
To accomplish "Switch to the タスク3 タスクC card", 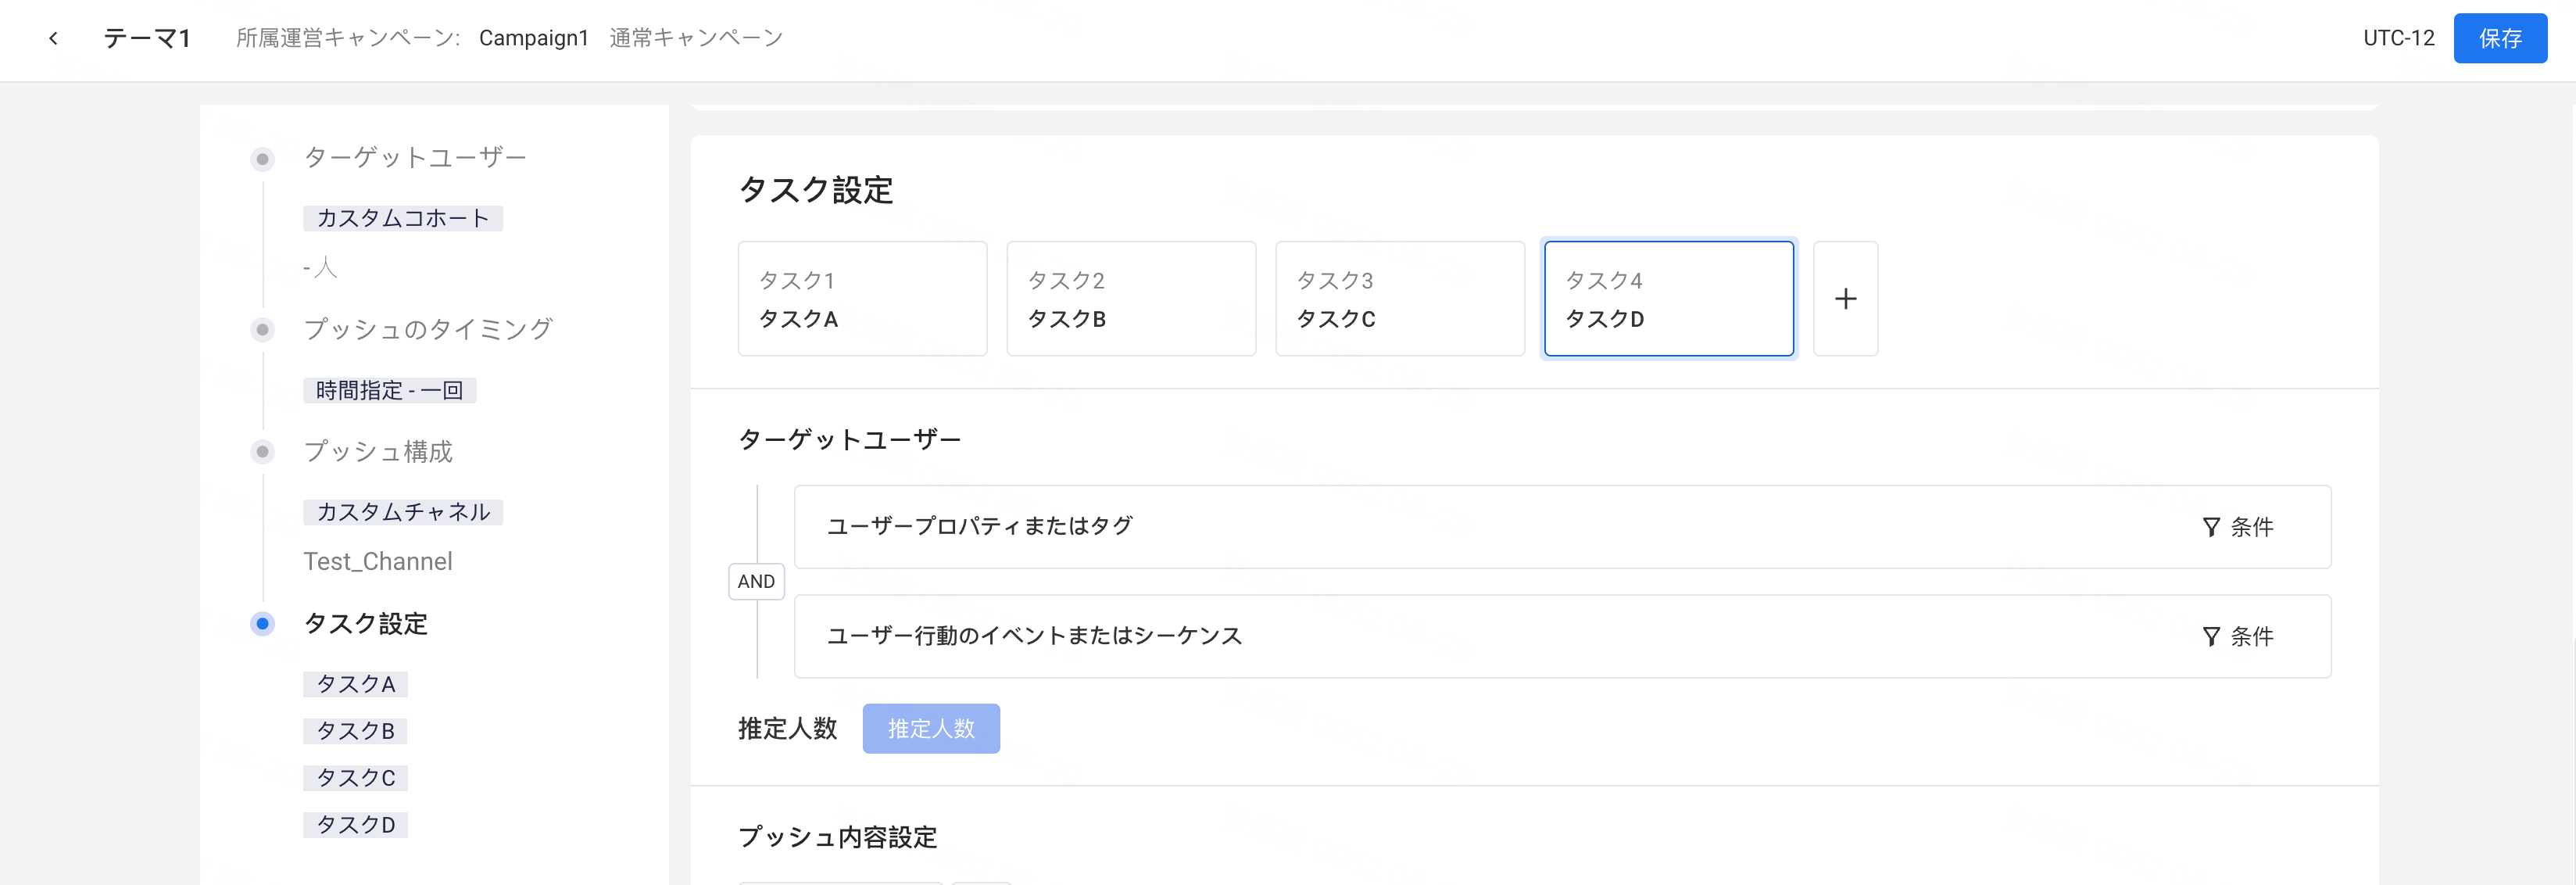I will pyautogui.click(x=1400, y=298).
